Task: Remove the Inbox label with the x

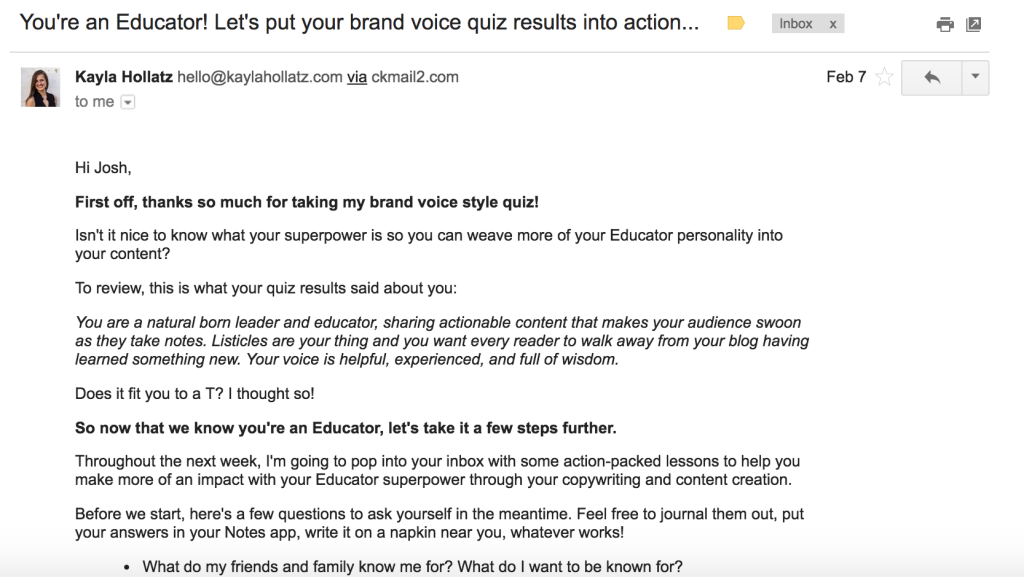Action: (833, 24)
